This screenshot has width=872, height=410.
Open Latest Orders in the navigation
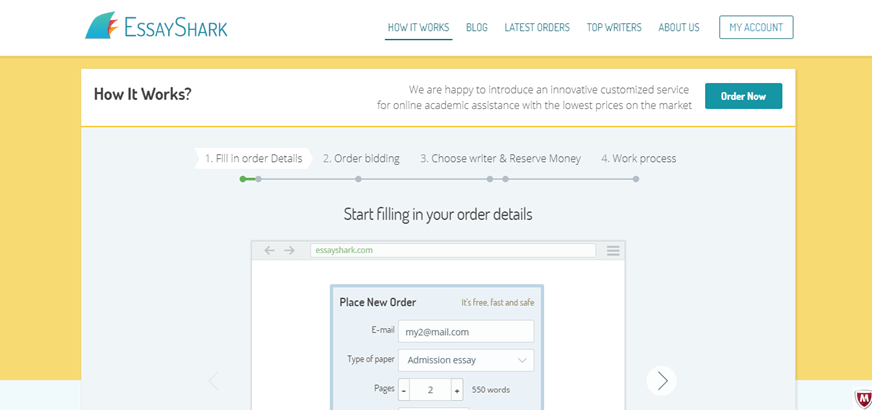click(537, 27)
